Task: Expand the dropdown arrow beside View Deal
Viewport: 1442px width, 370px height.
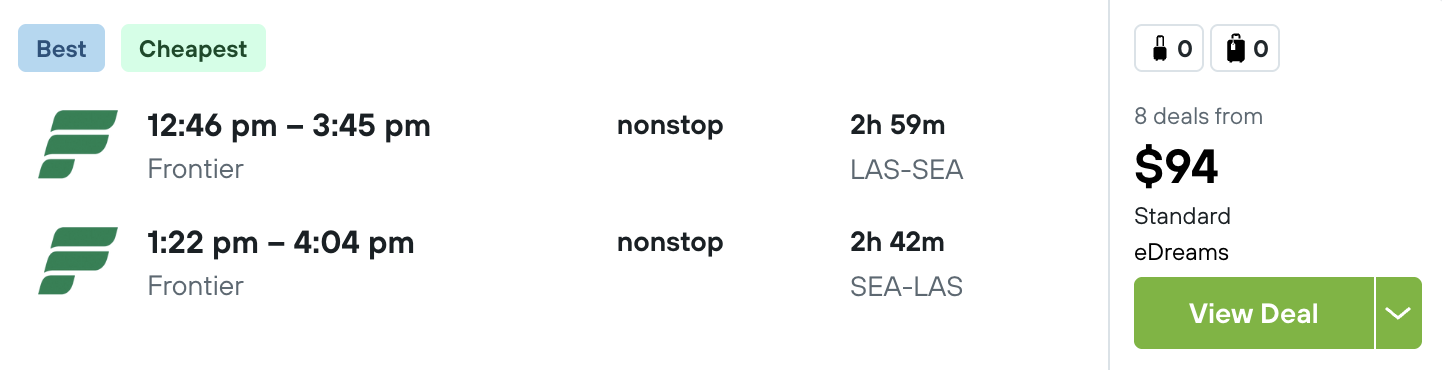Action: coord(1398,313)
